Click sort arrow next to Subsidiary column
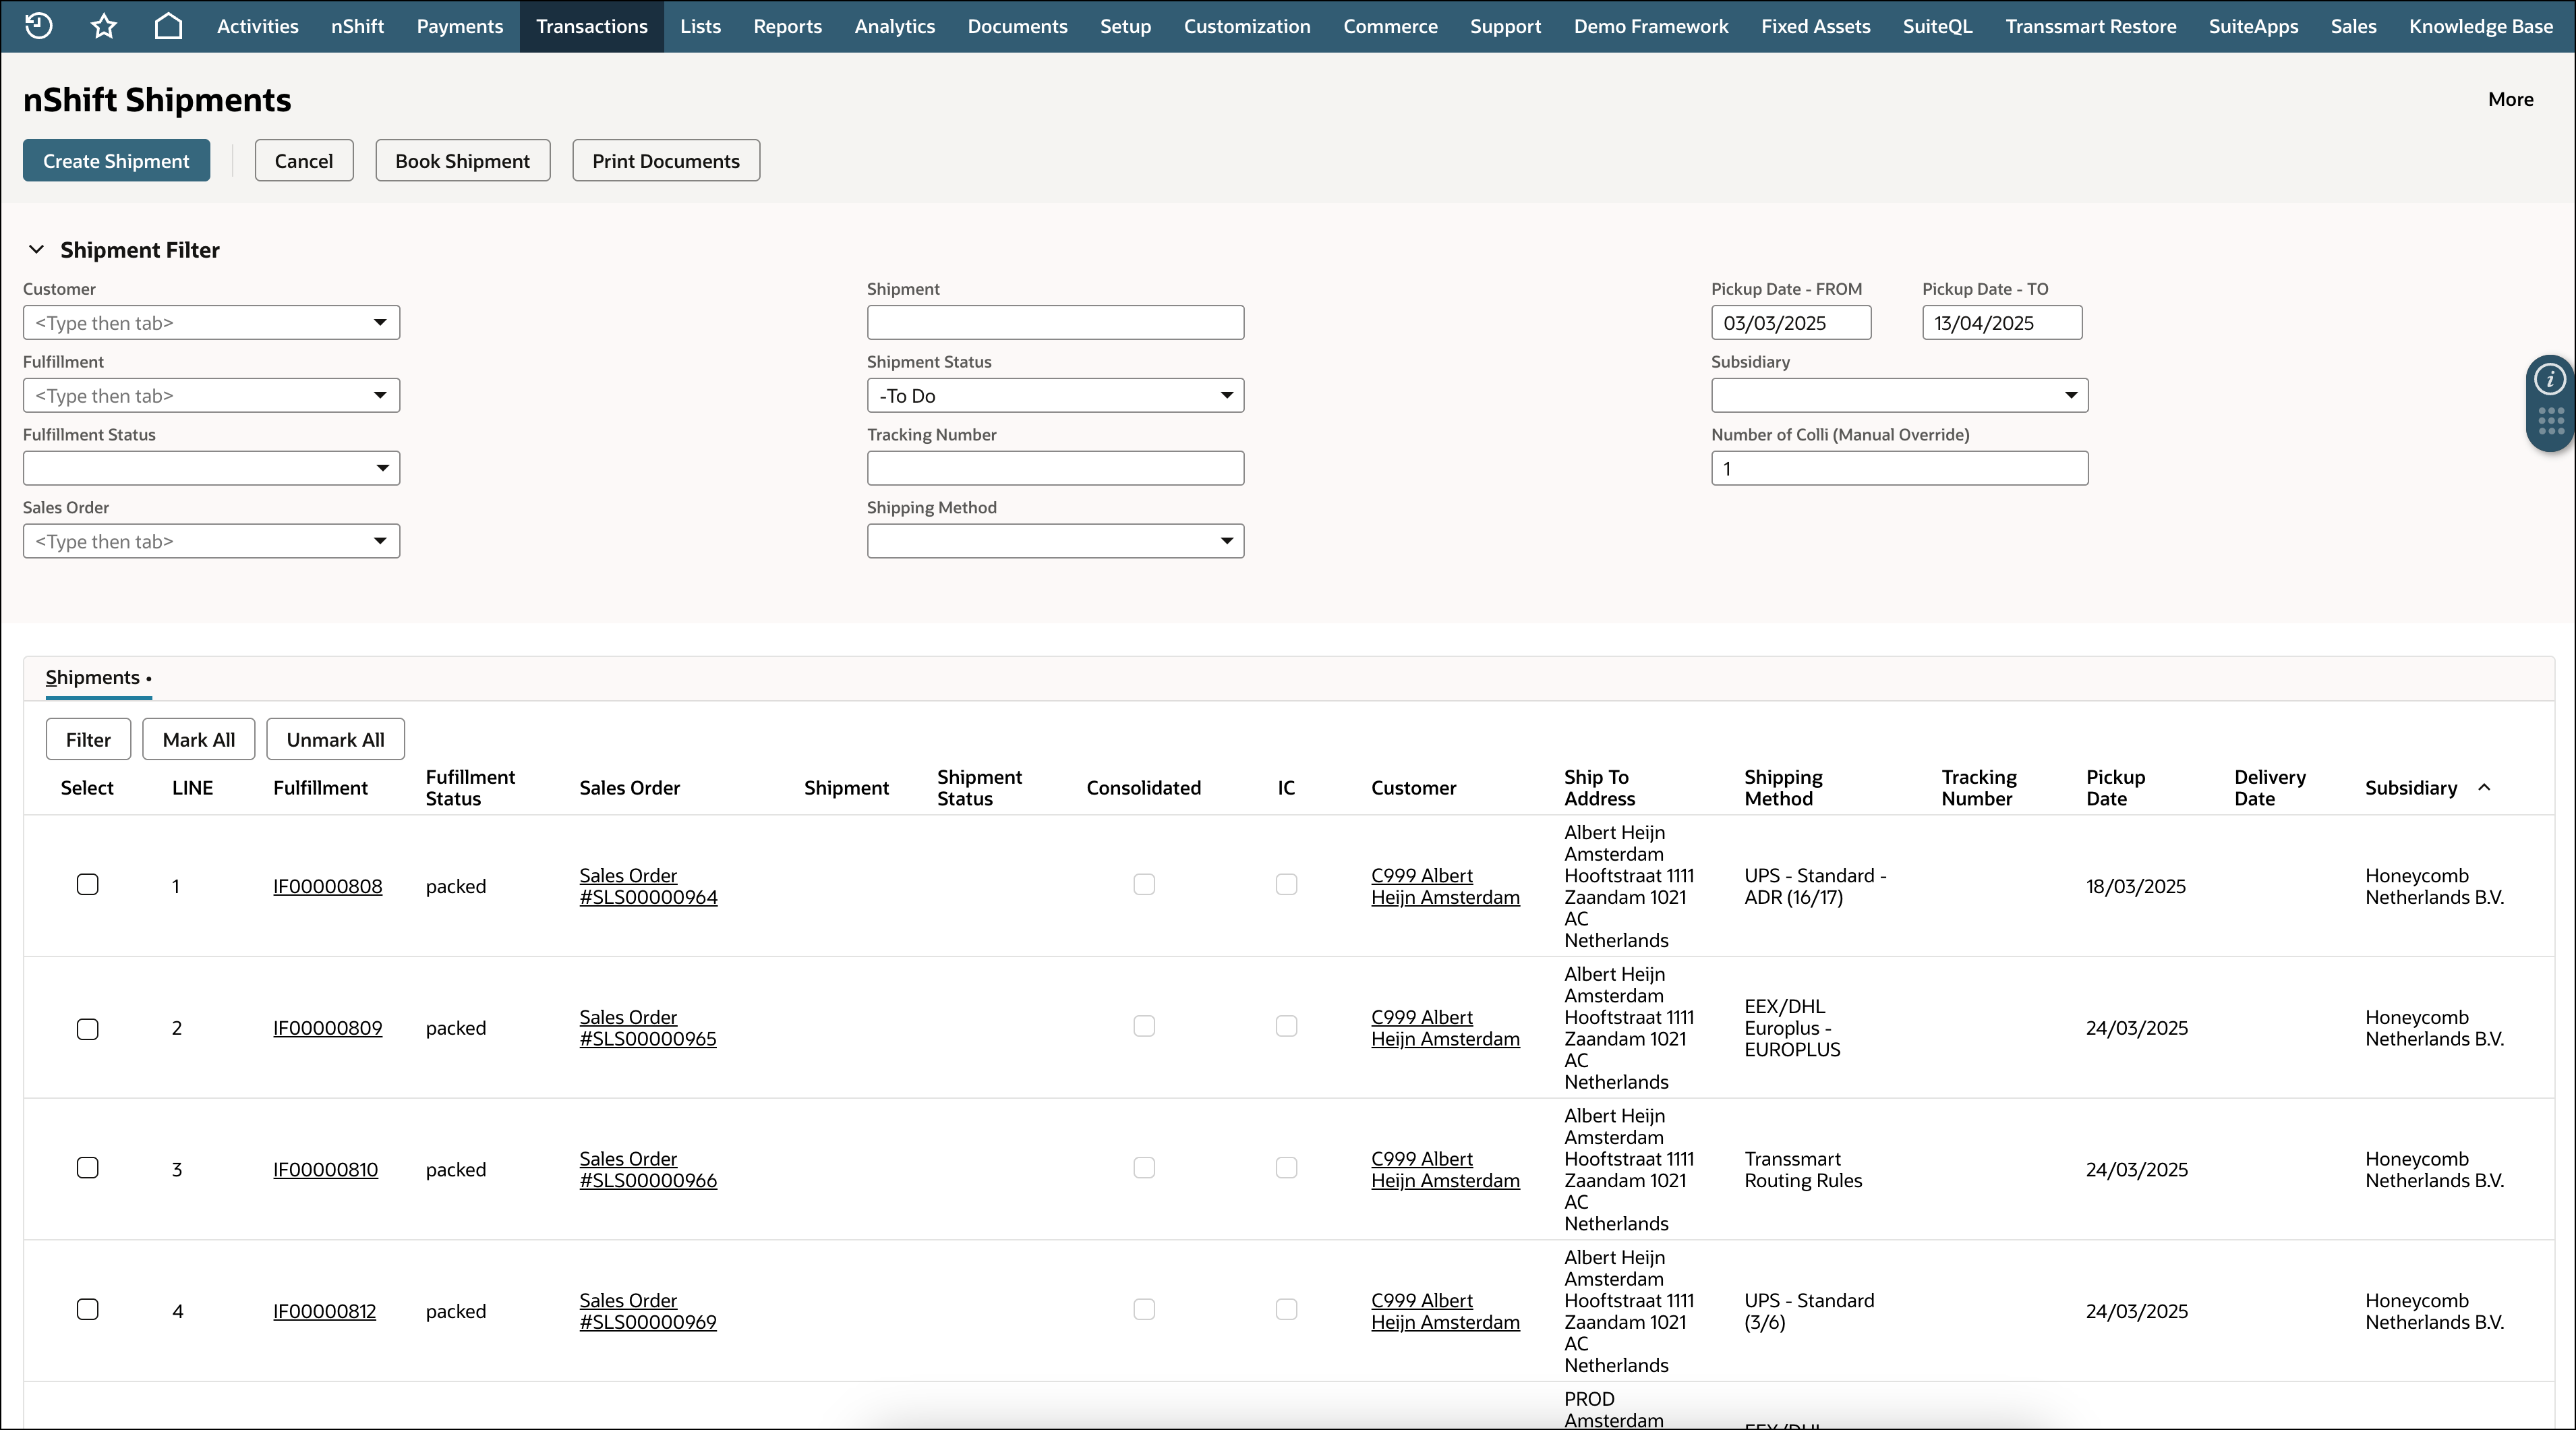2576x1430 pixels. pyautogui.click(x=2484, y=788)
